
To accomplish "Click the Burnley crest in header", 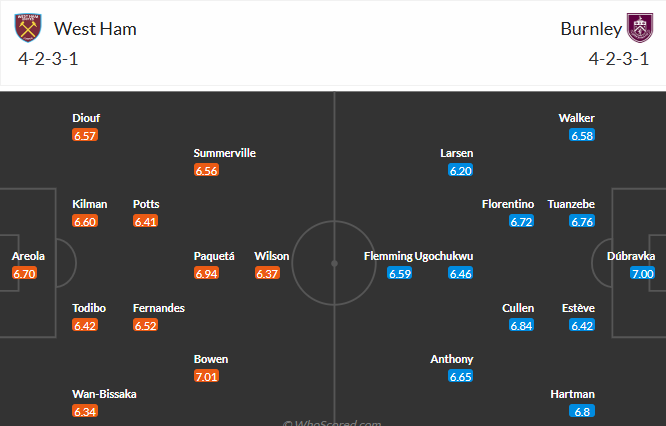I will (637, 28).
